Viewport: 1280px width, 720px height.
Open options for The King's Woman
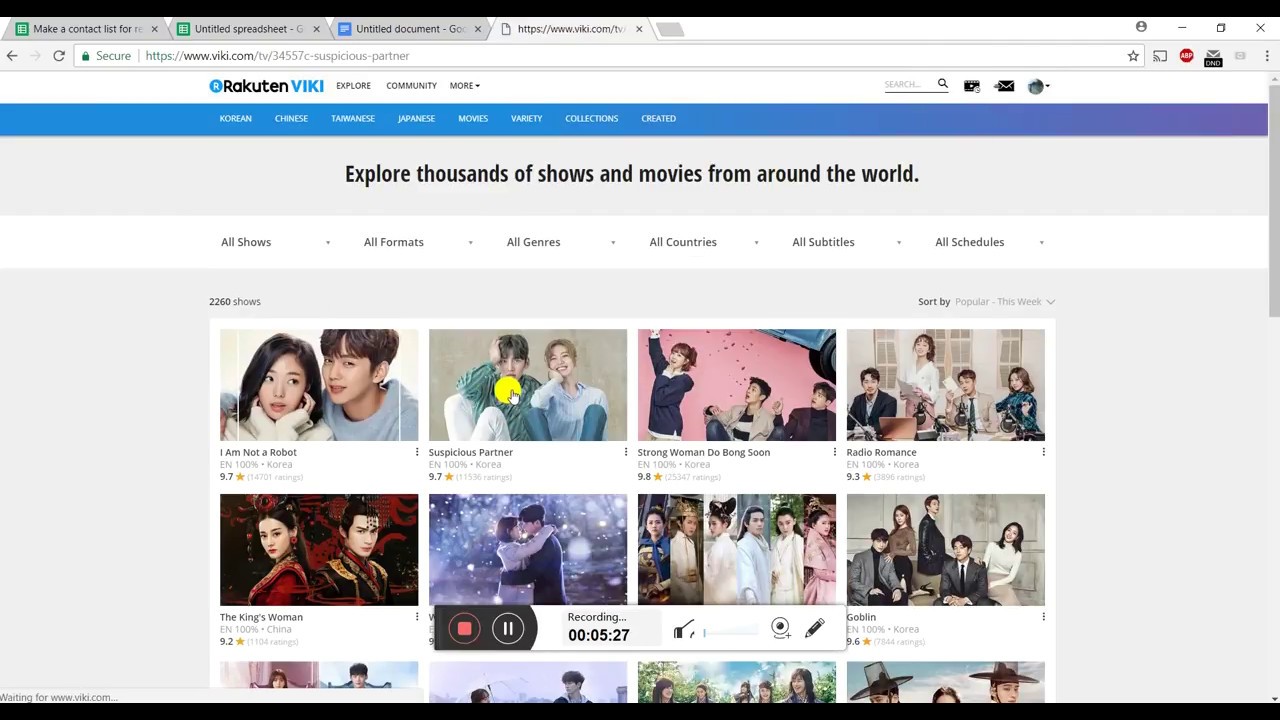(x=417, y=617)
